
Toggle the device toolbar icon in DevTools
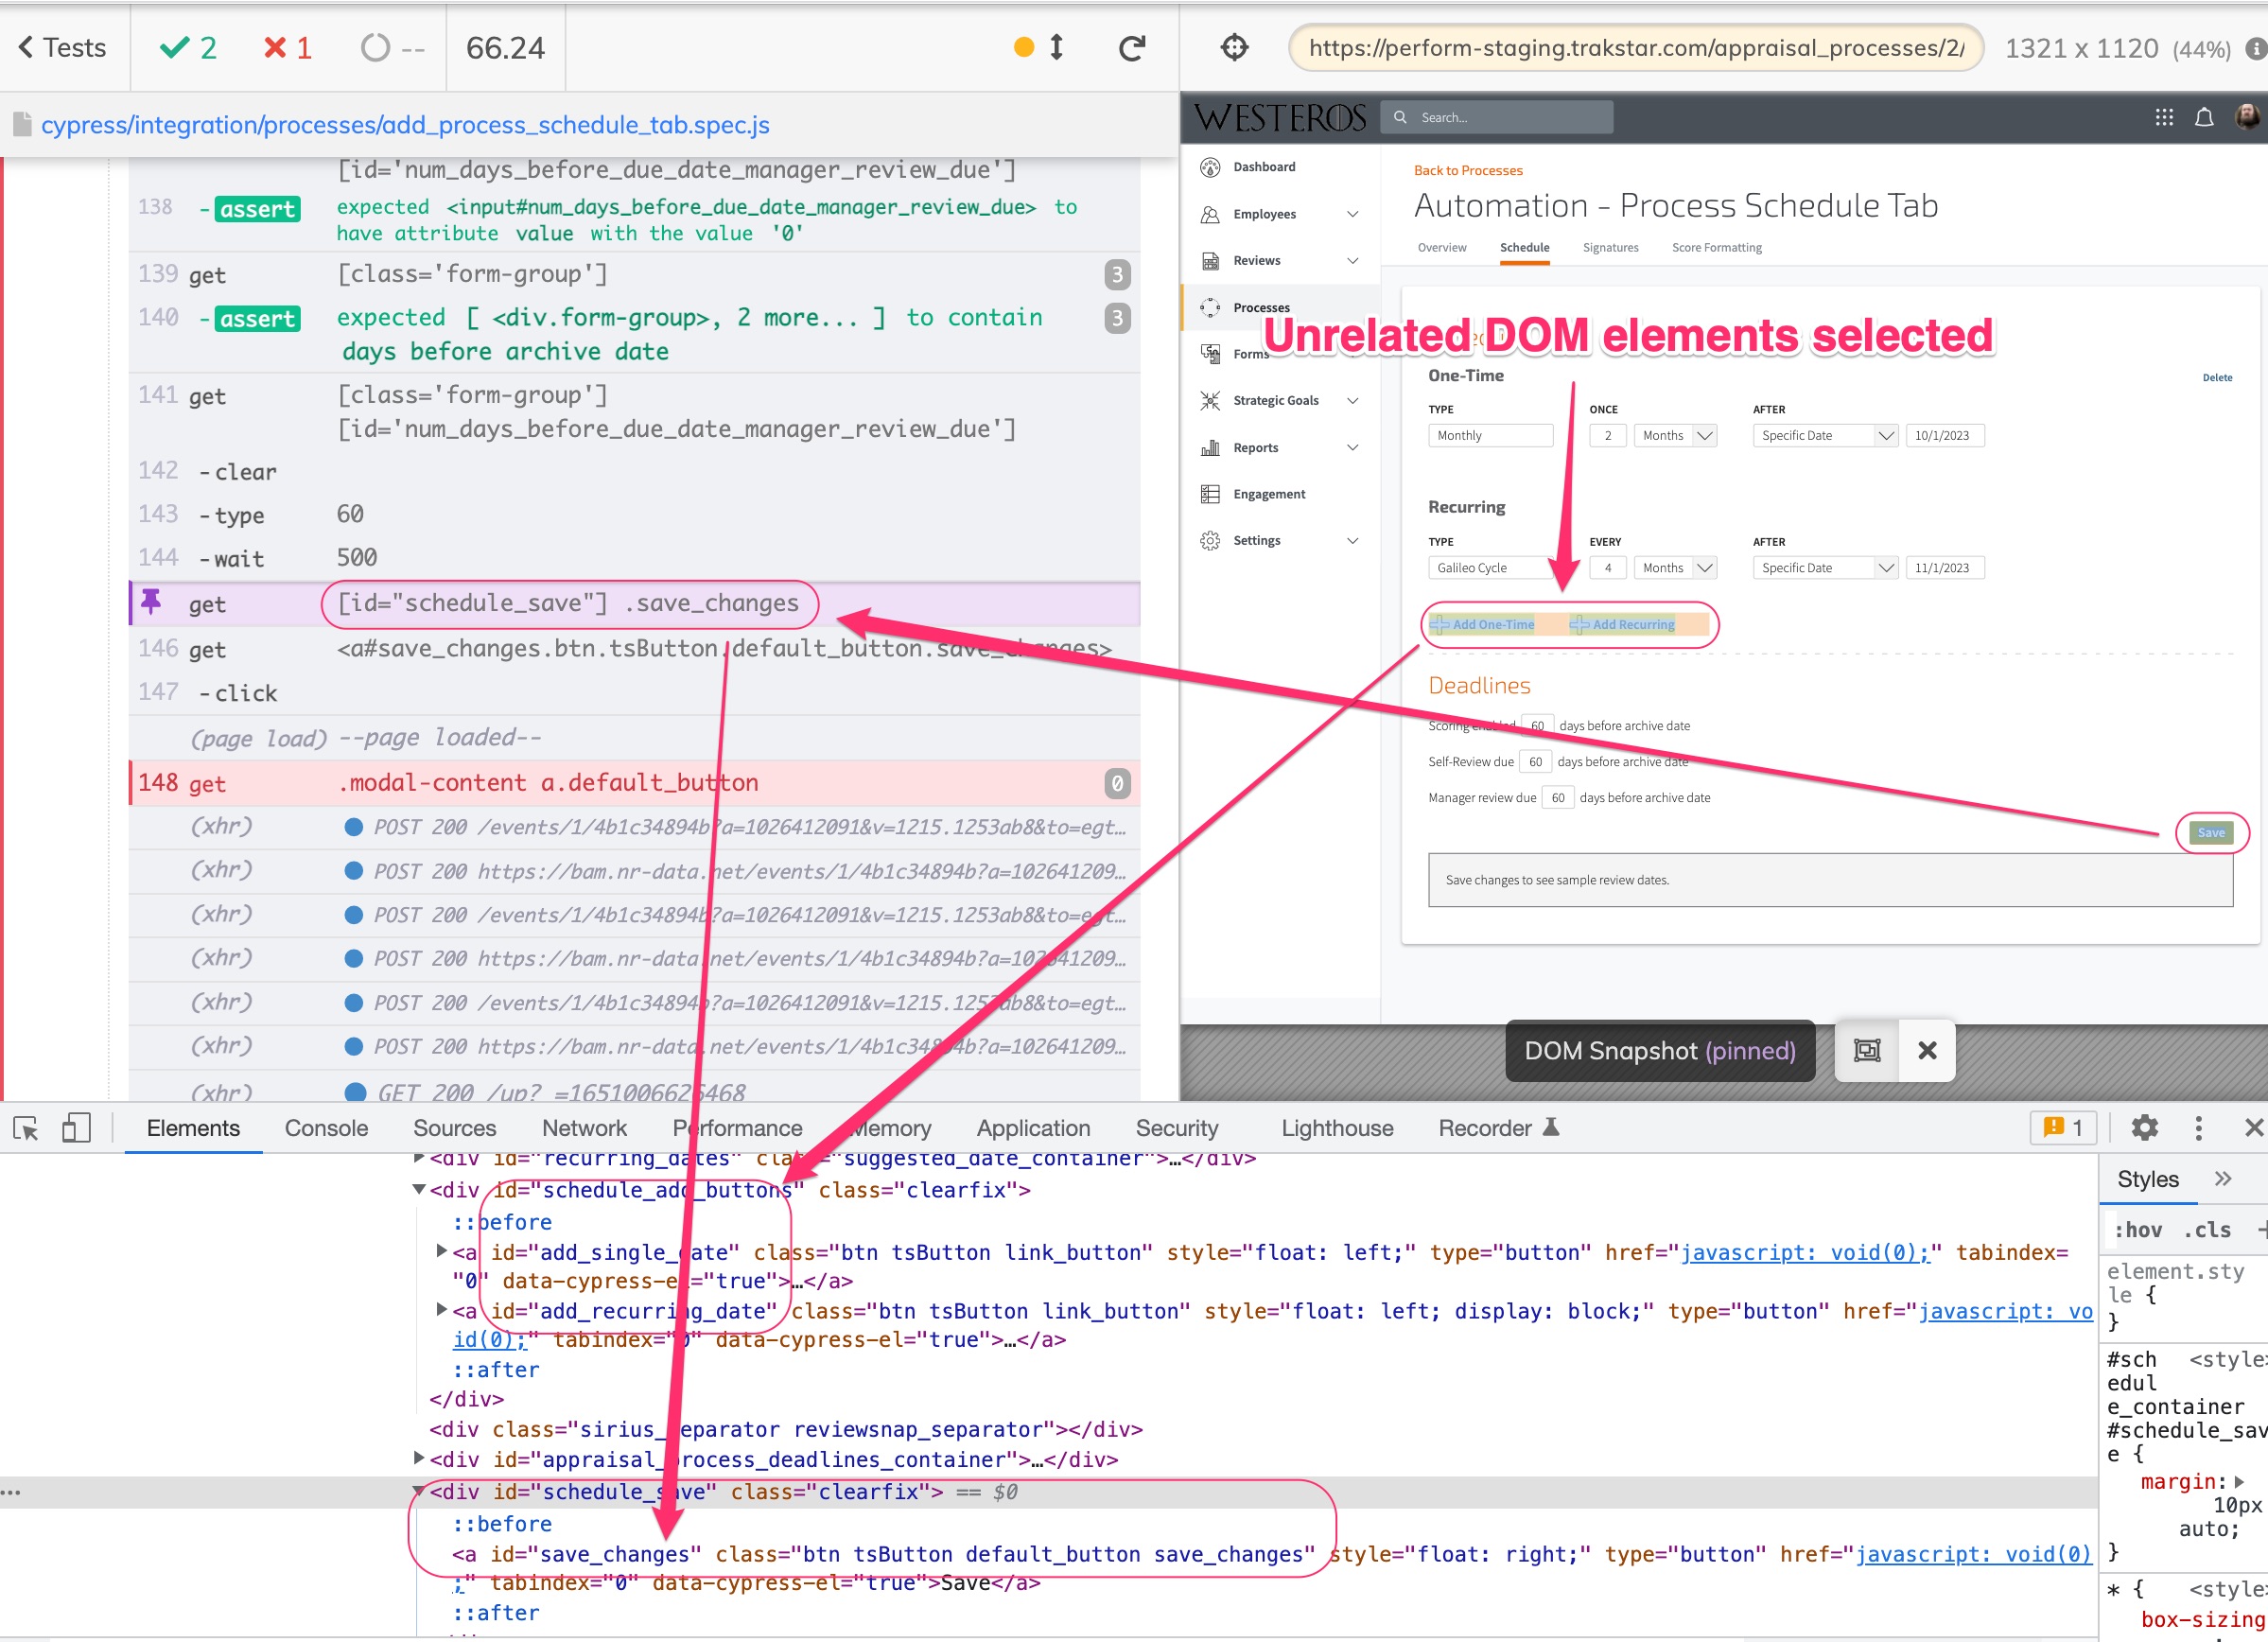click(x=76, y=1128)
